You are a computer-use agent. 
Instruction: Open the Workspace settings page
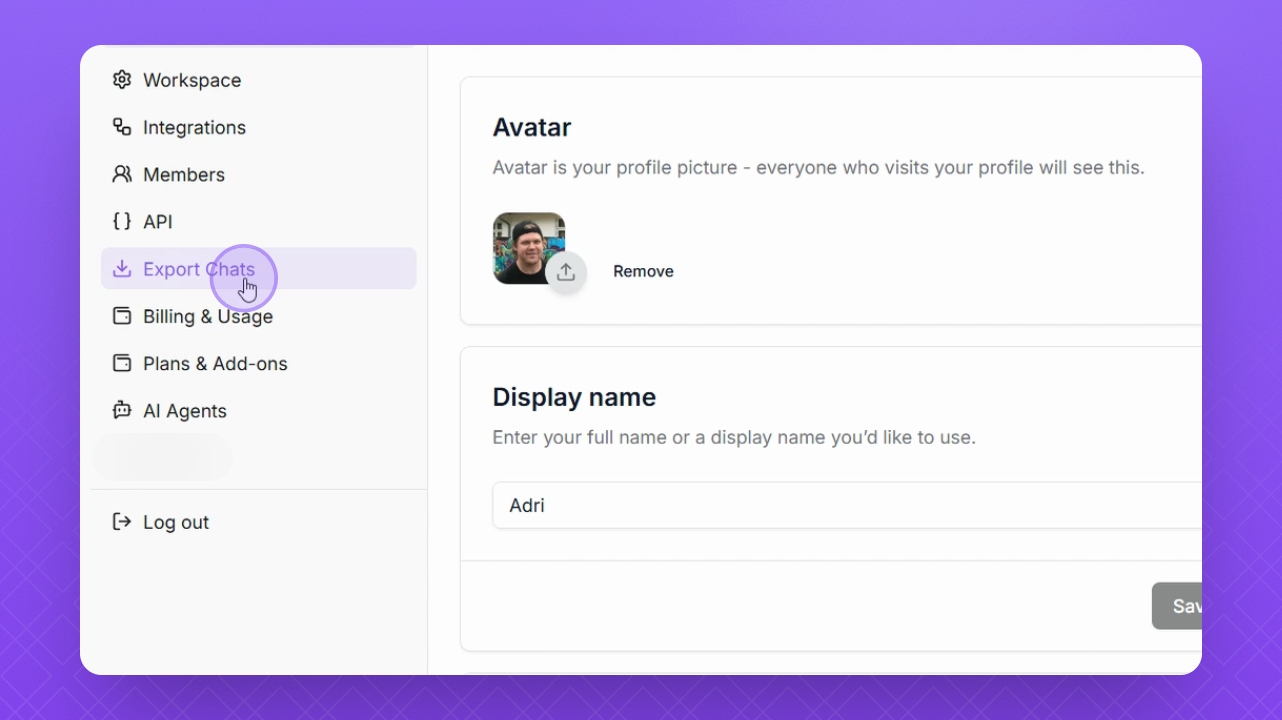(258, 80)
